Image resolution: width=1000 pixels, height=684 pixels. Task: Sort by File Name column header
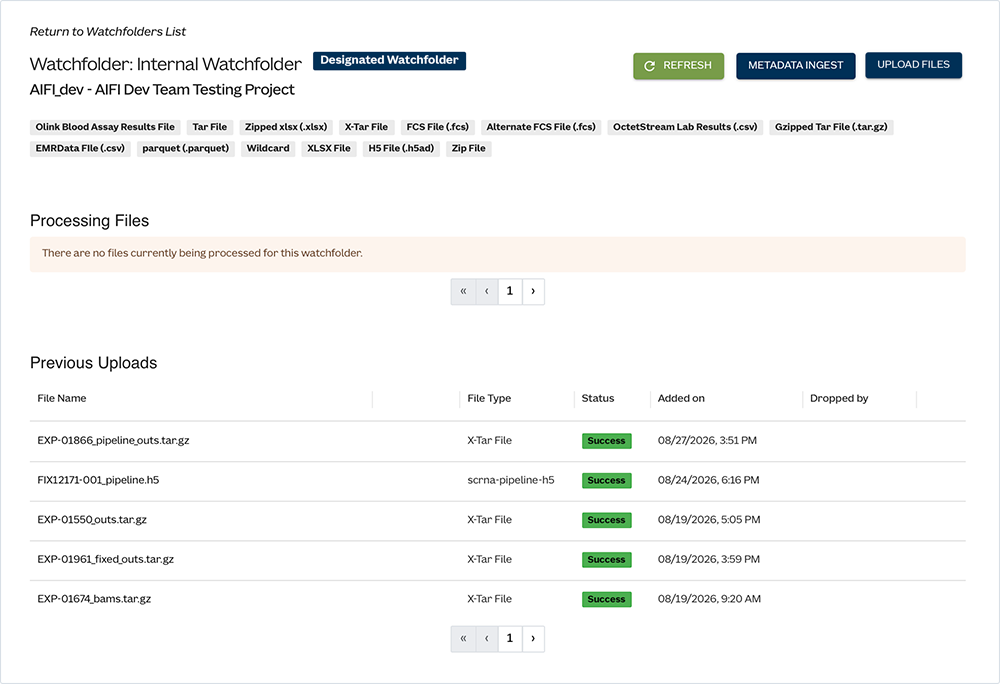pos(61,398)
